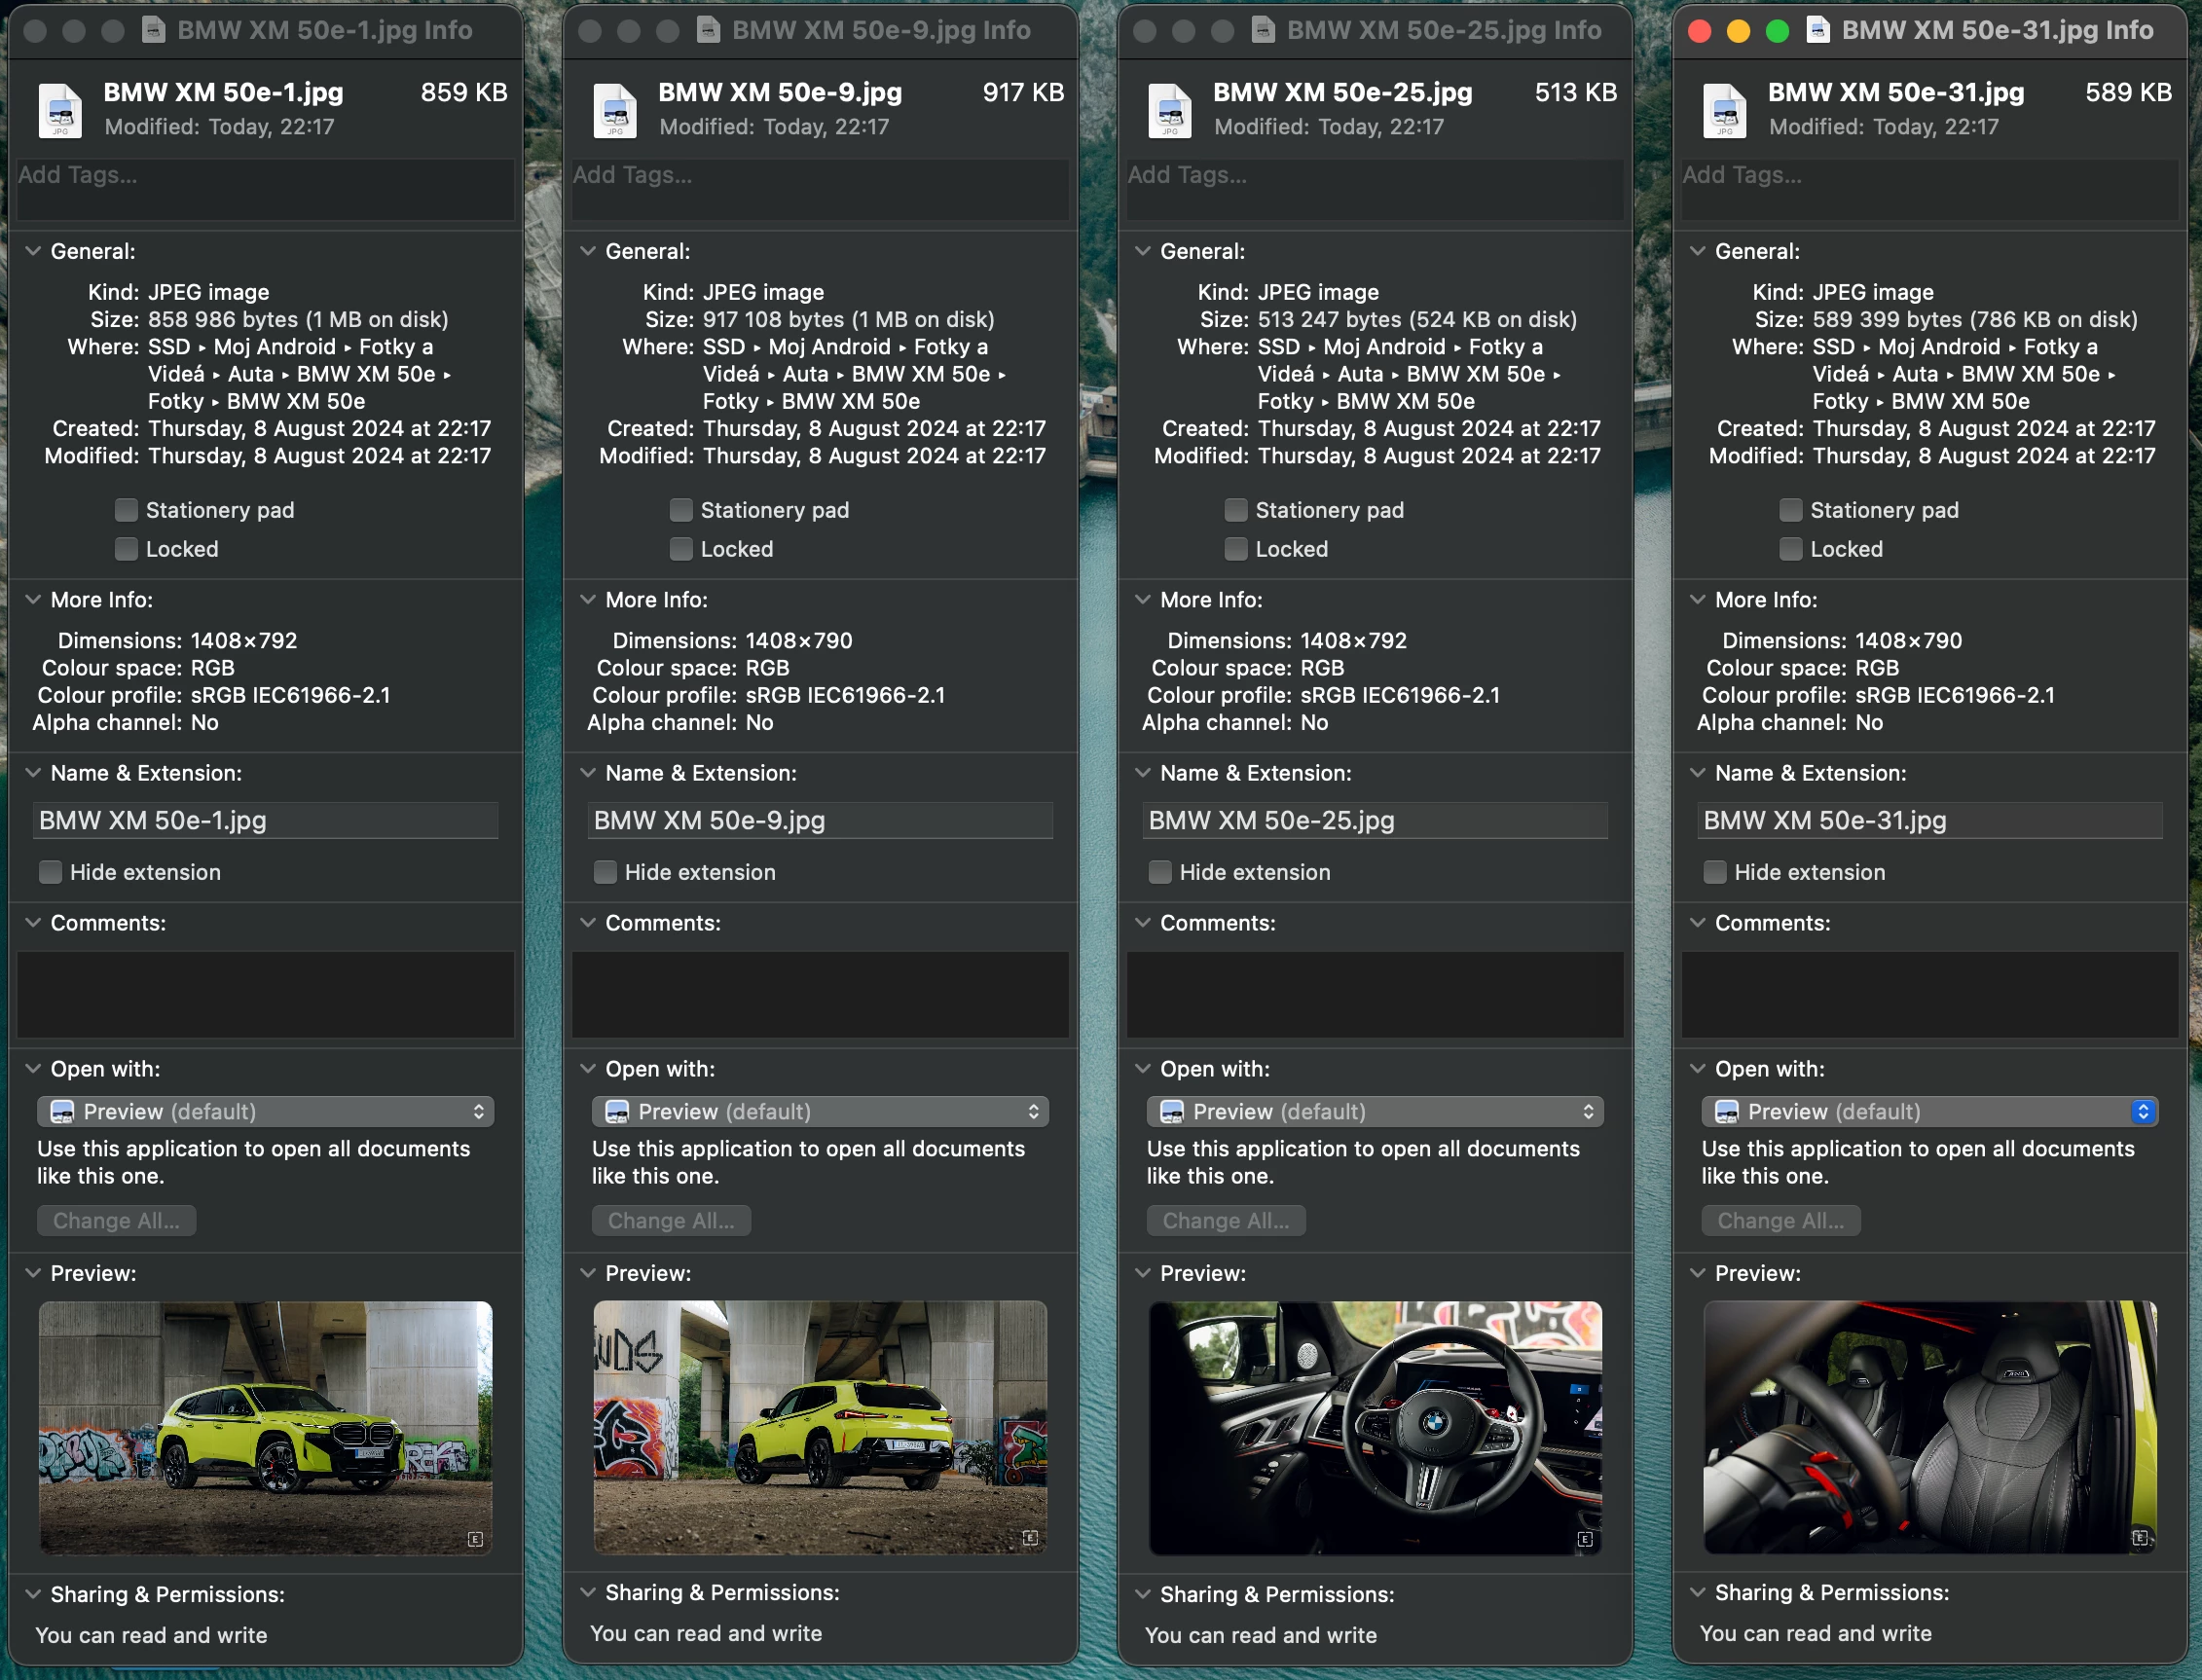Click the JPG file icon for BMW XM 50e-9.jpg
The height and width of the screenshot is (1680, 2202).
[615, 110]
